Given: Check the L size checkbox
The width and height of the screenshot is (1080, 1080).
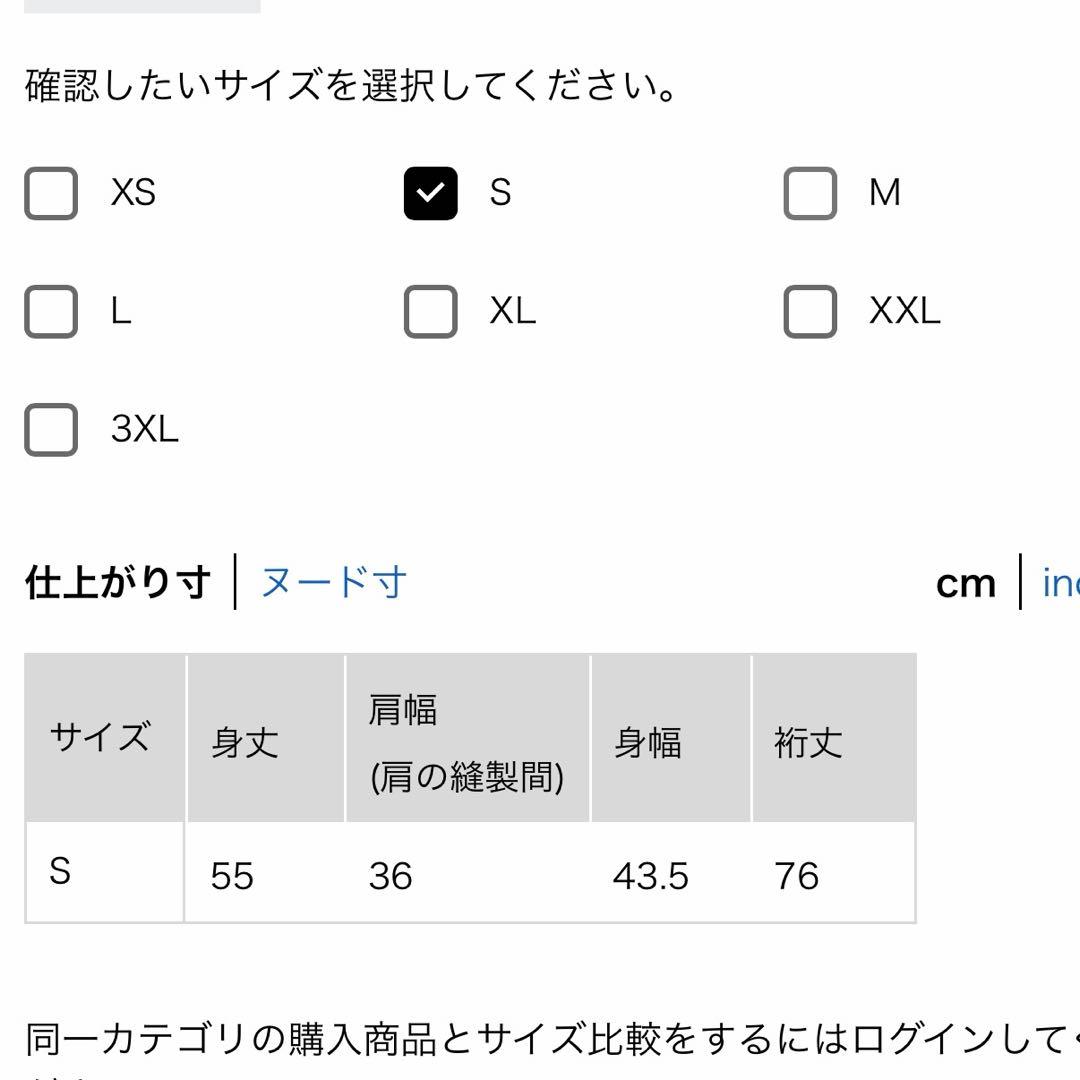Looking at the screenshot, I should click(x=51, y=311).
